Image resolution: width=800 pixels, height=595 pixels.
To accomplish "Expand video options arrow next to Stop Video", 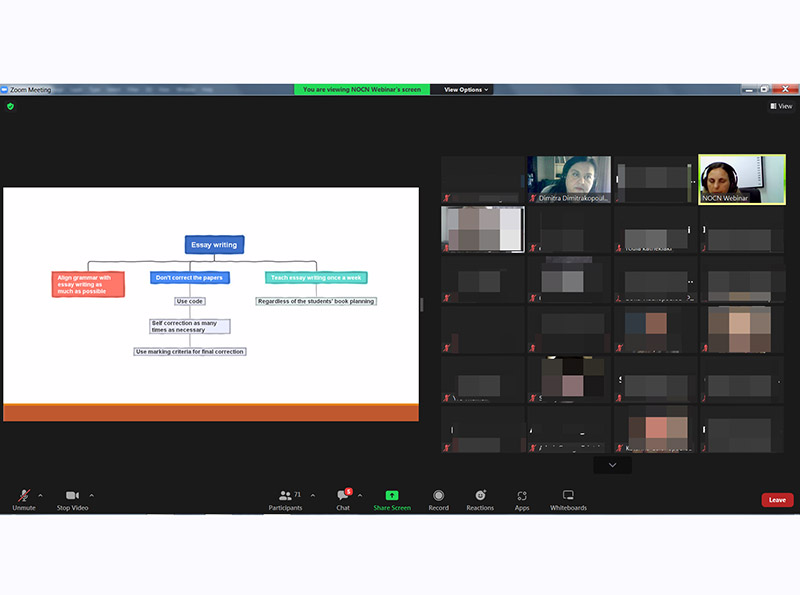I will coord(92,495).
